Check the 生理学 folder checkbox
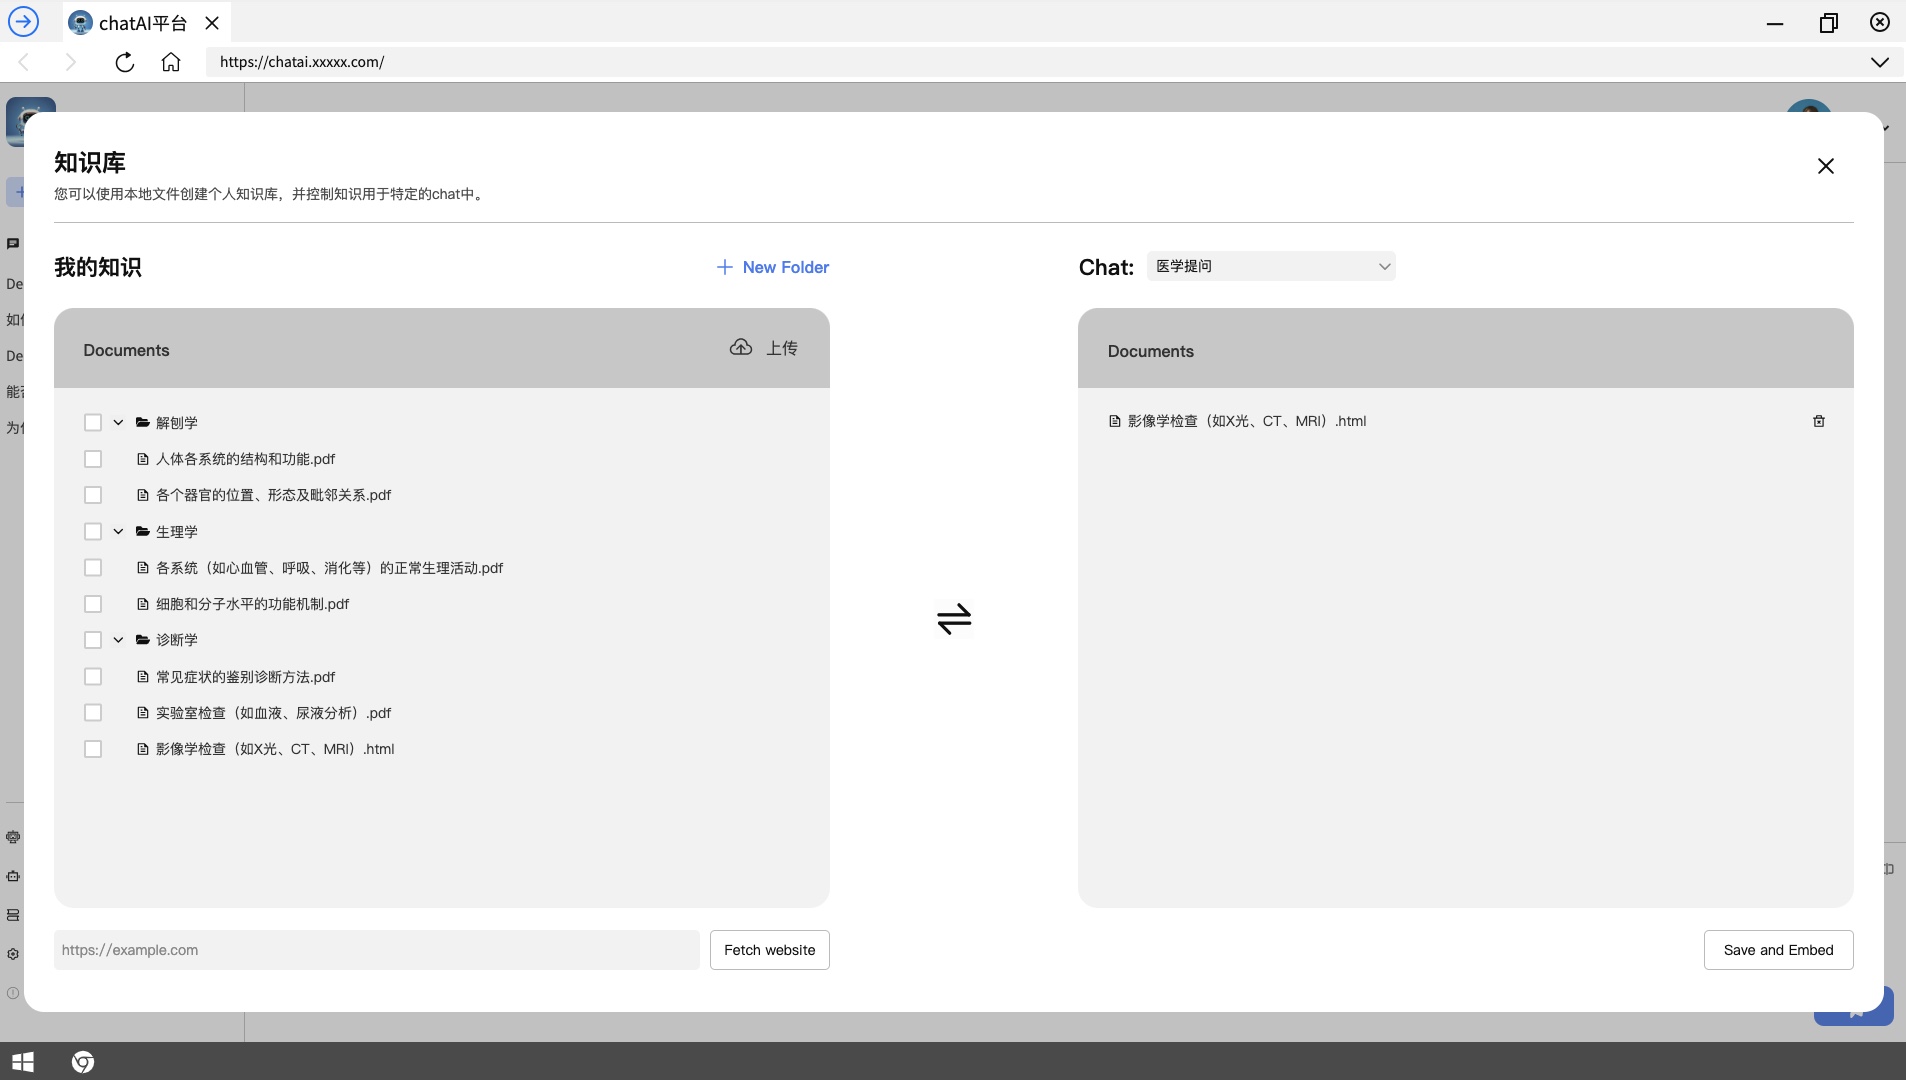The height and width of the screenshot is (1080, 1906). pyautogui.click(x=93, y=531)
